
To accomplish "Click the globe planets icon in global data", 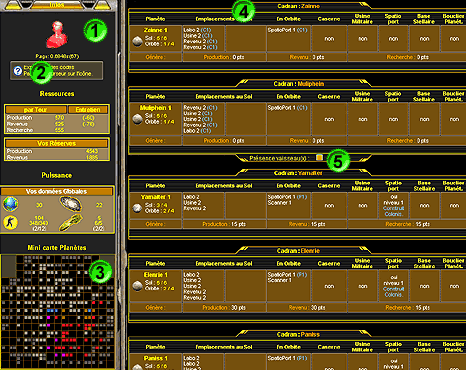I will pyautogui.click(x=11, y=204).
